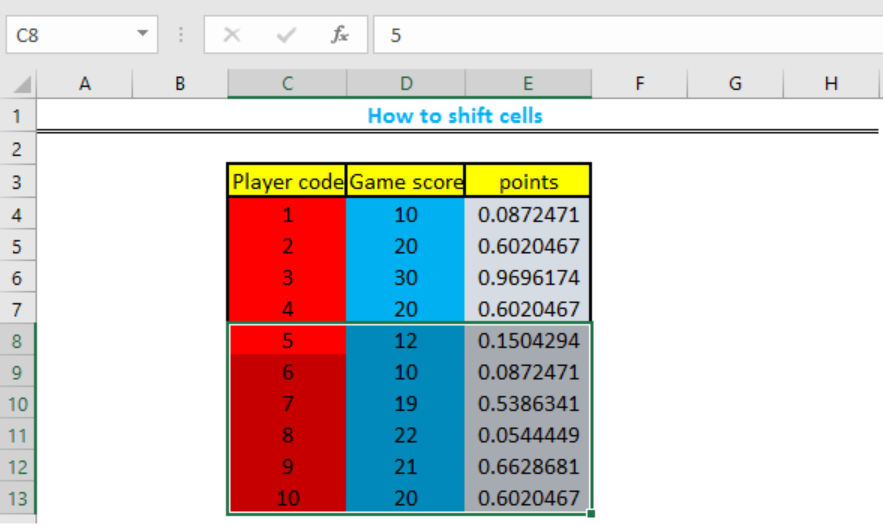Click the 'How to shift cells' title cell
The width and height of the screenshot is (884, 526).
tap(455, 116)
